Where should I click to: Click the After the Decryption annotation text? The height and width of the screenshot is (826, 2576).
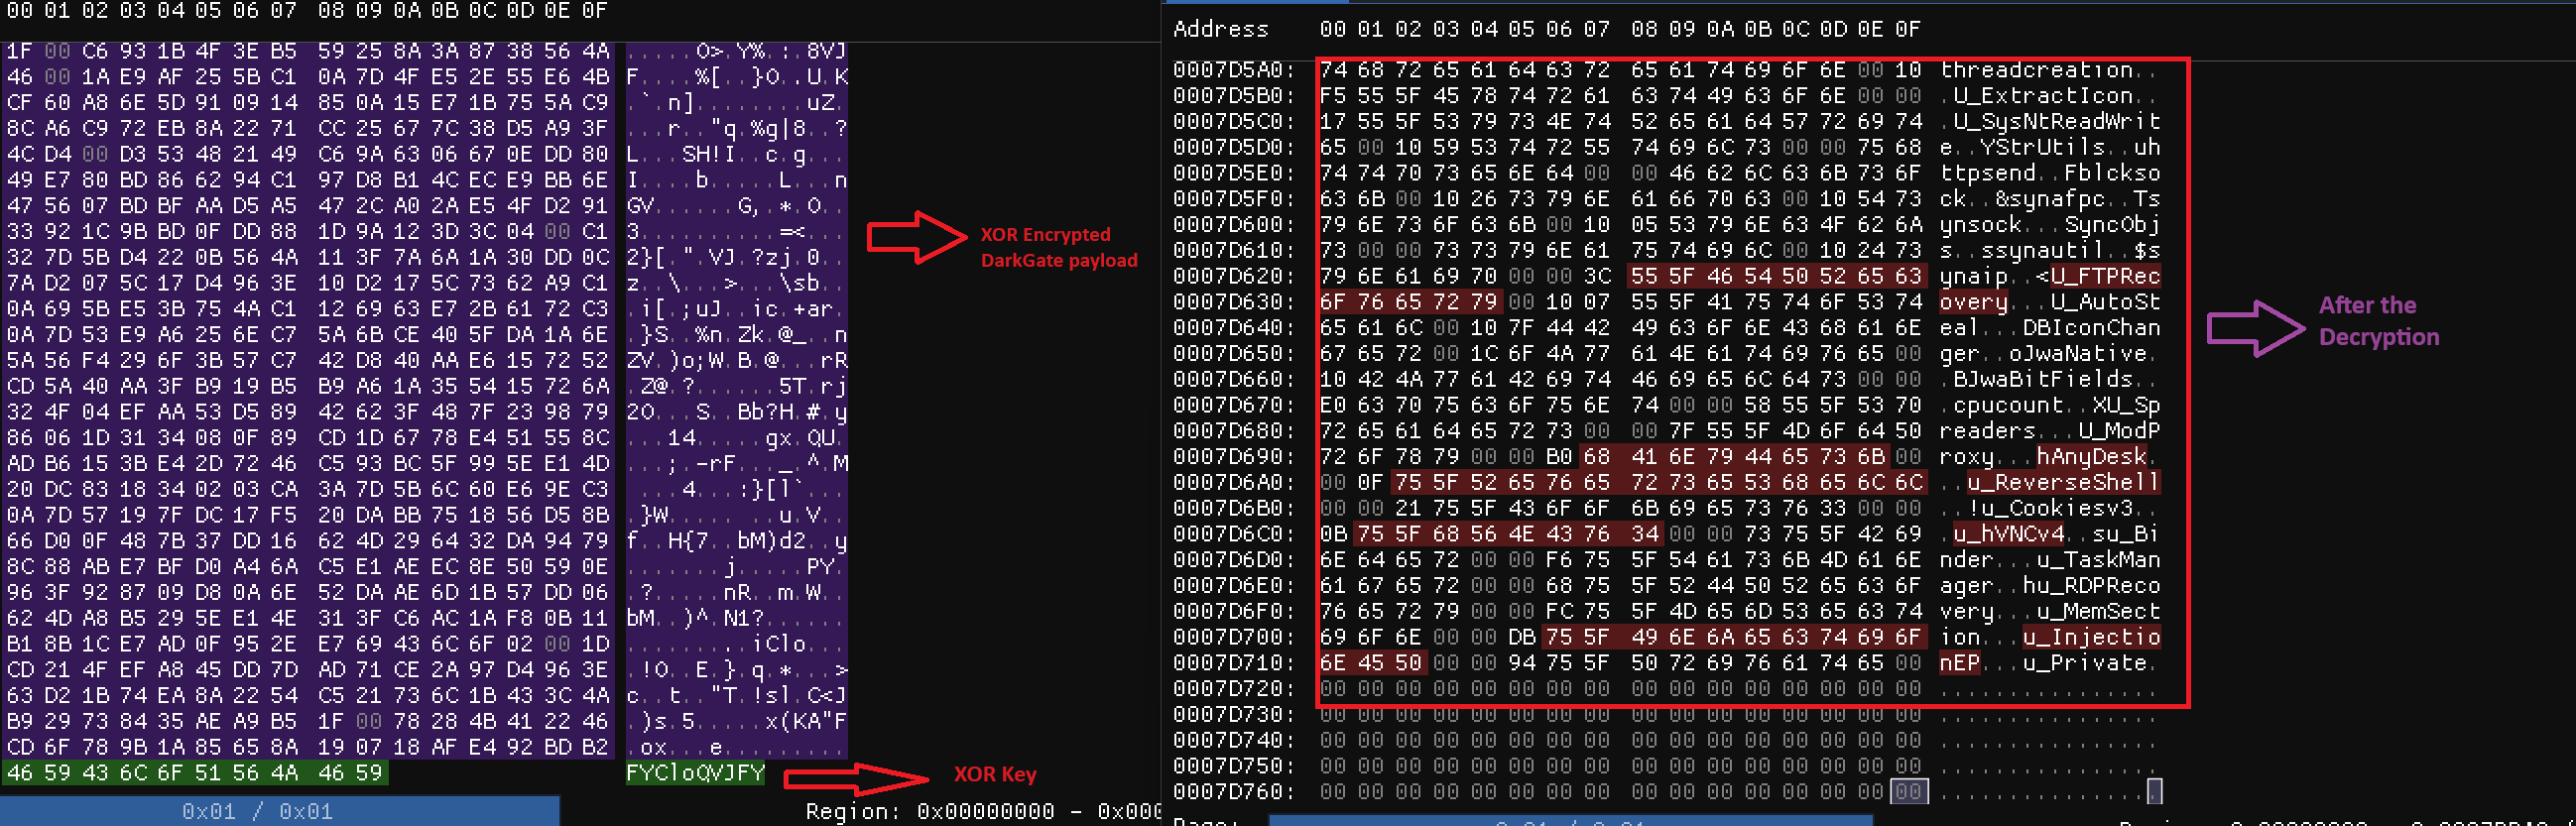pyautogui.click(x=2378, y=321)
